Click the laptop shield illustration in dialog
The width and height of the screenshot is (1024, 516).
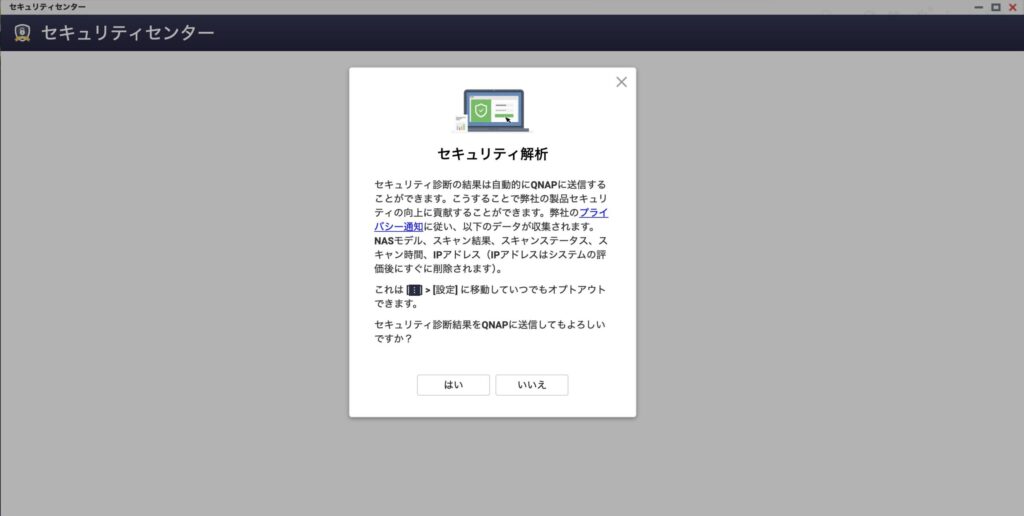click(492, 110)
